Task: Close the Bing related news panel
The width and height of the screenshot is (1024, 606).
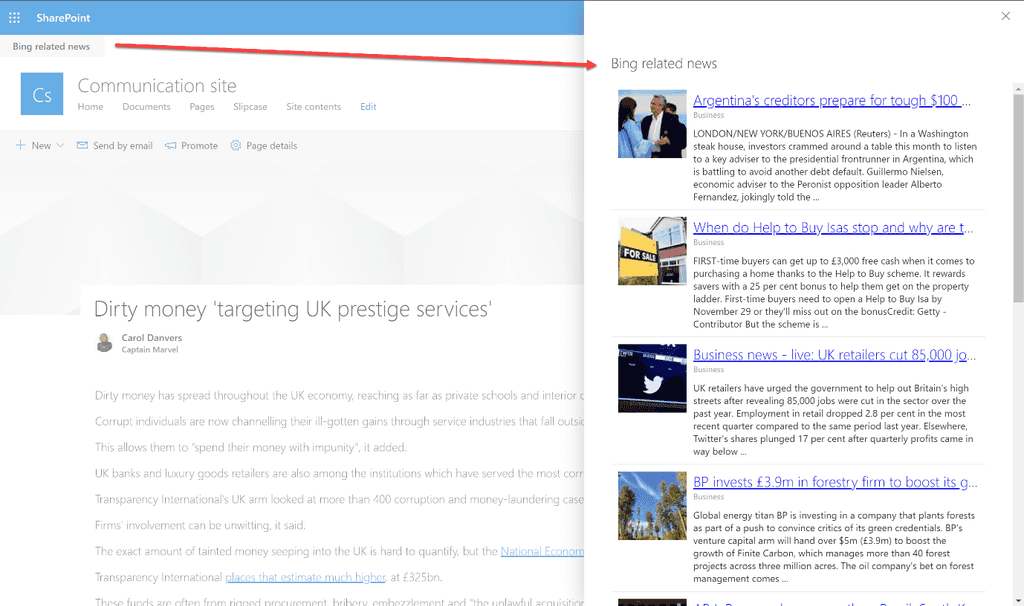Action: click(1005, 15)
